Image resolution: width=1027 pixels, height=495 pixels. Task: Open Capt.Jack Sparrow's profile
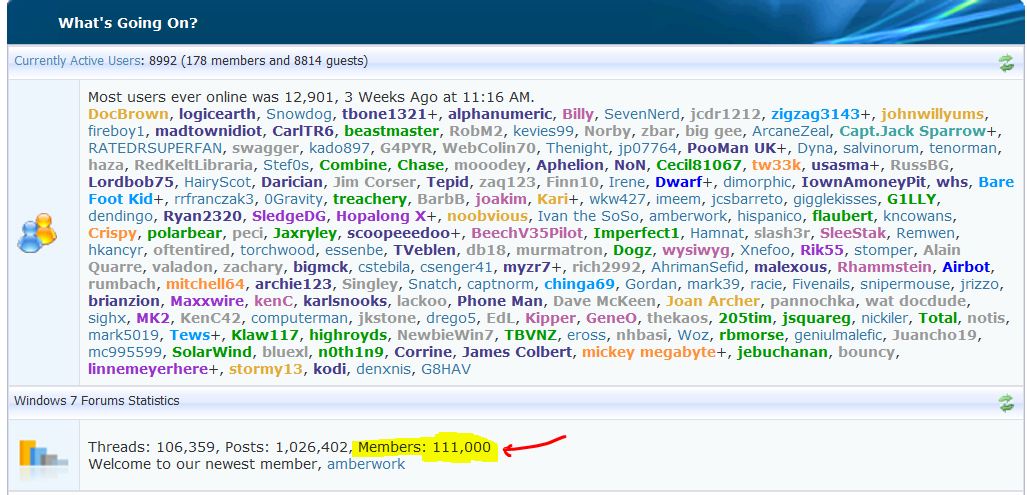tap(913, 131)
